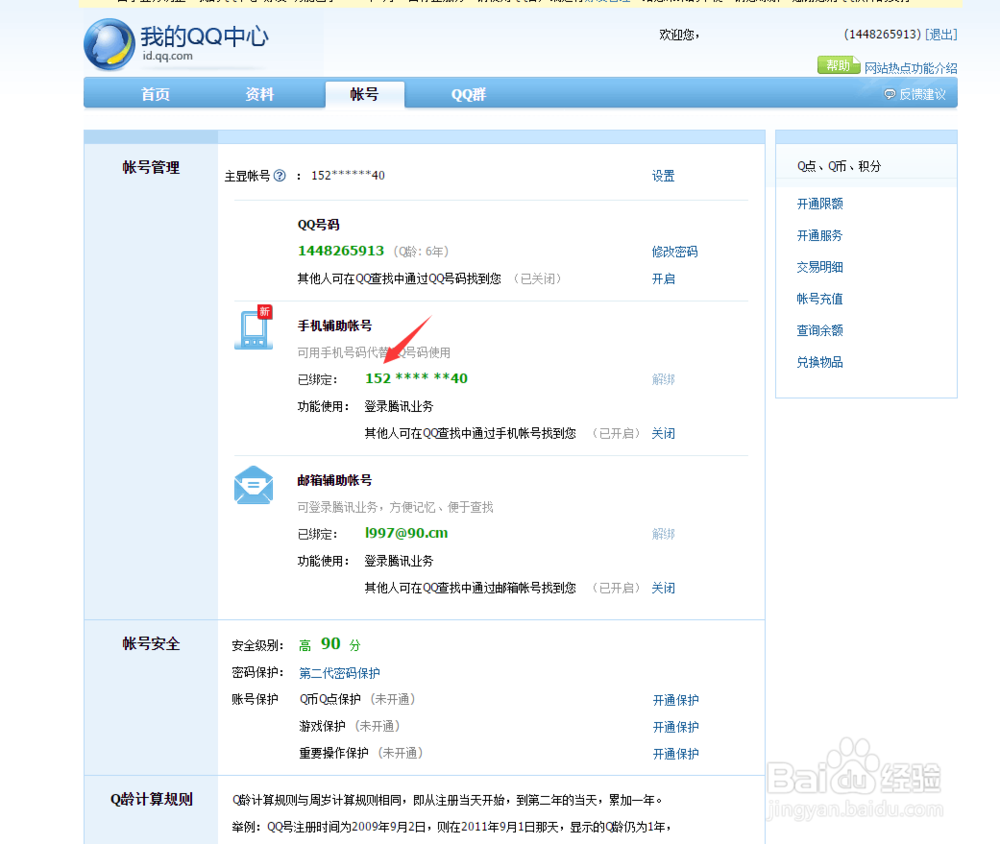Switch to the QQ群 tab
Viewport: 1000px width, 844px height.
click(x=469, y=94)
